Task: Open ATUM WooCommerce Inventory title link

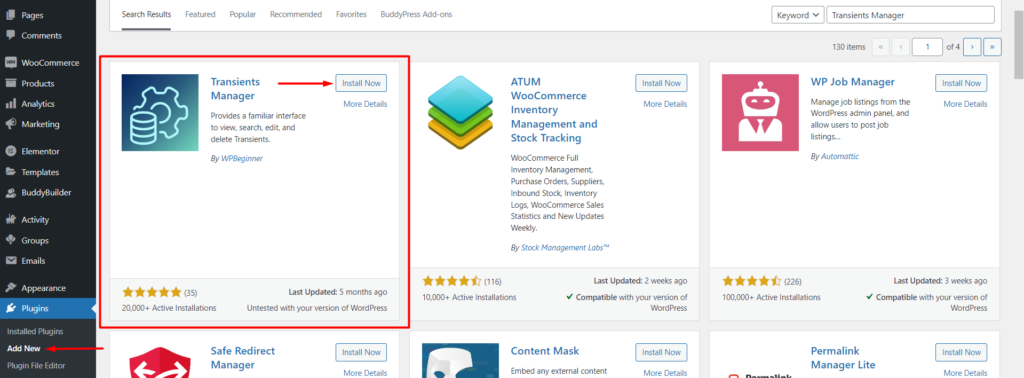Action: point(554,109)
